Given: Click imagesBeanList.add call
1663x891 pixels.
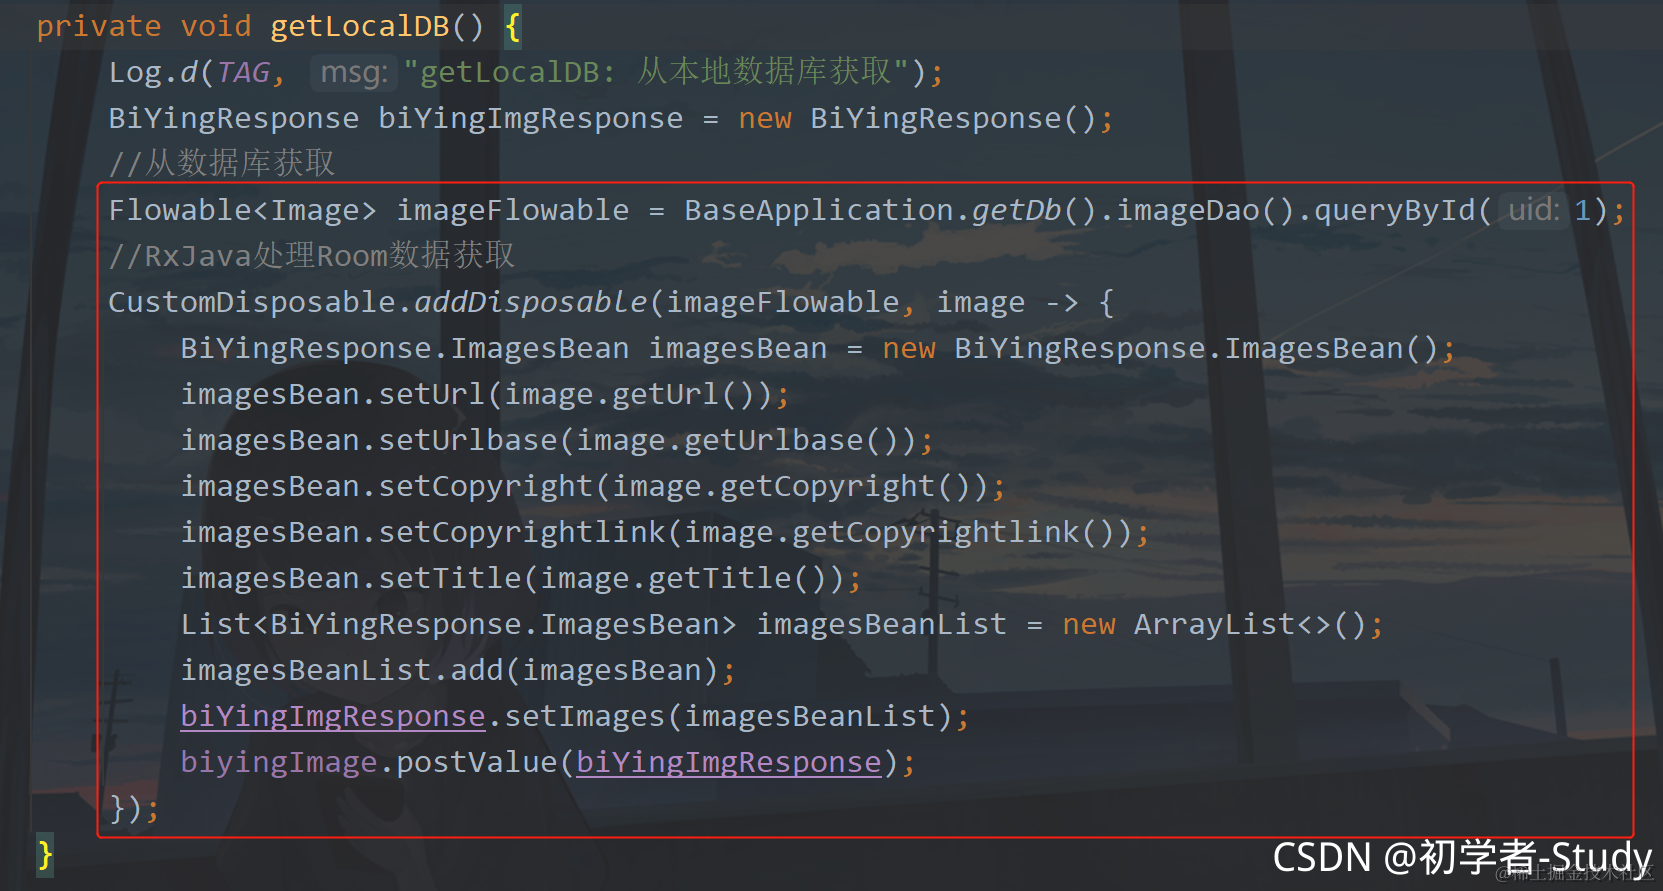Looking at the screenshot, I should [x=342, y=670].
